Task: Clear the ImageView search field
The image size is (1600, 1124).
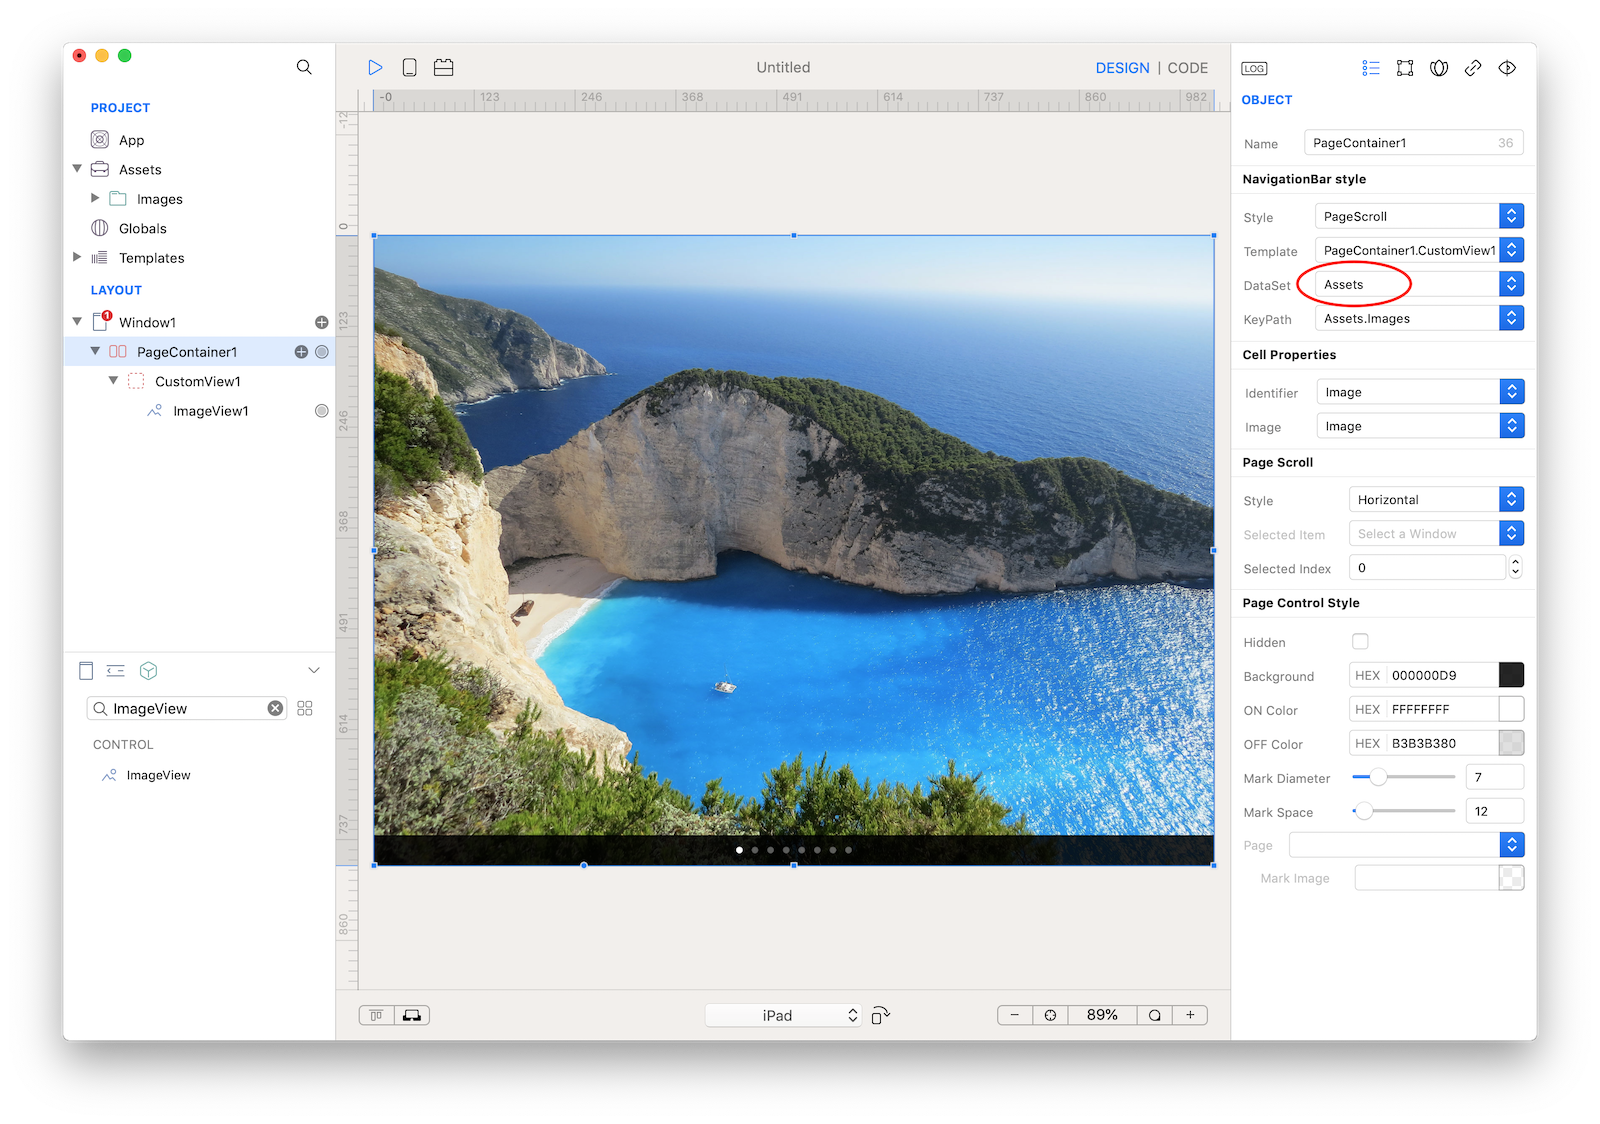Action: [275, 708]
